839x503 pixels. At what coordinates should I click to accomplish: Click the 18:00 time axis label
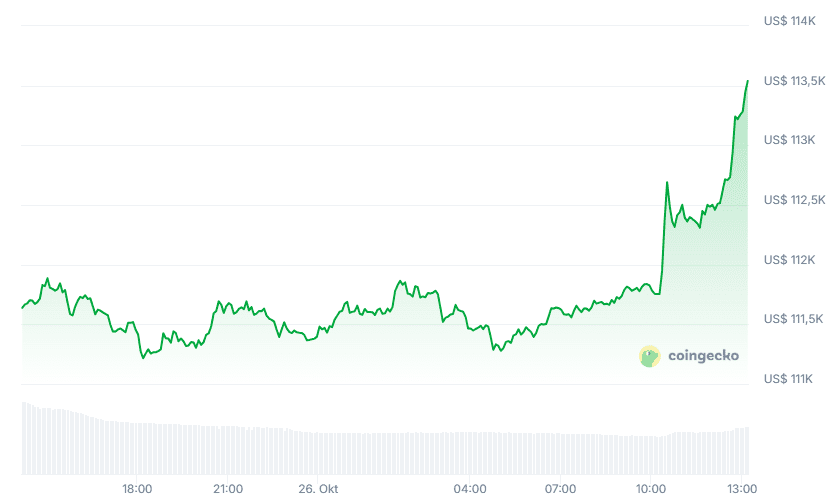[x=137, y=488]
